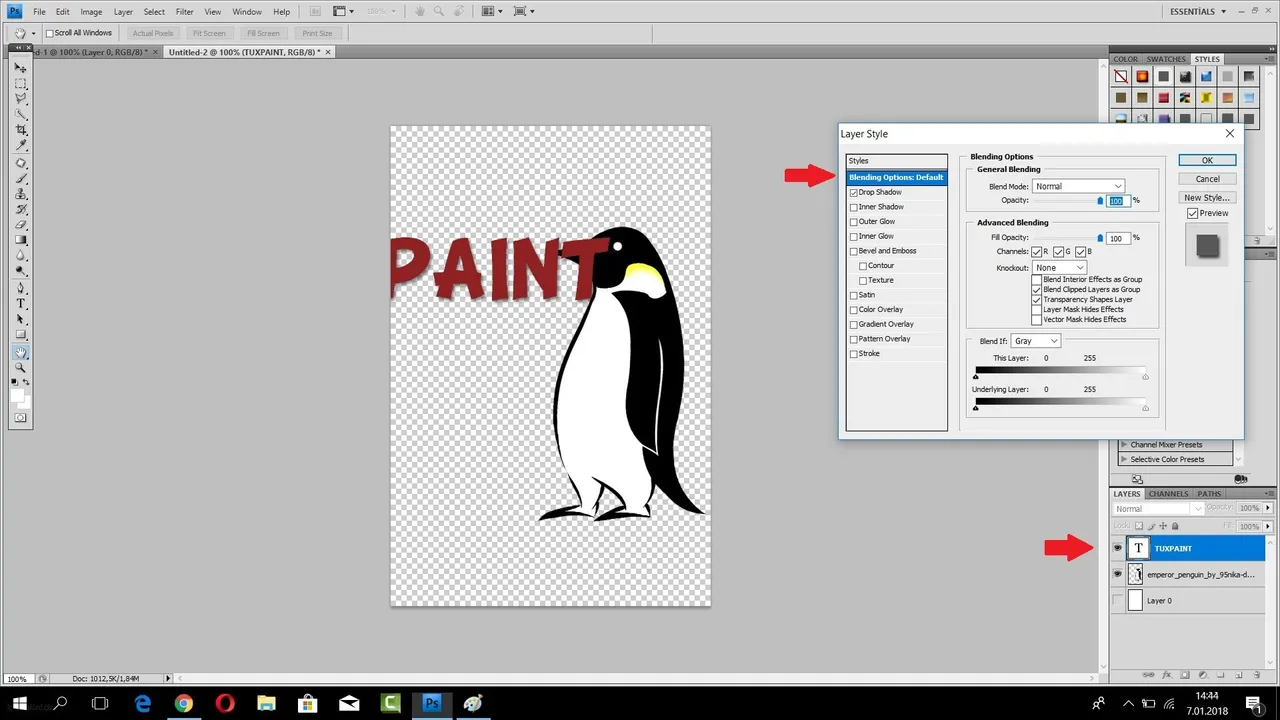Click the Fill Opacity value field

pos(1117,238)
